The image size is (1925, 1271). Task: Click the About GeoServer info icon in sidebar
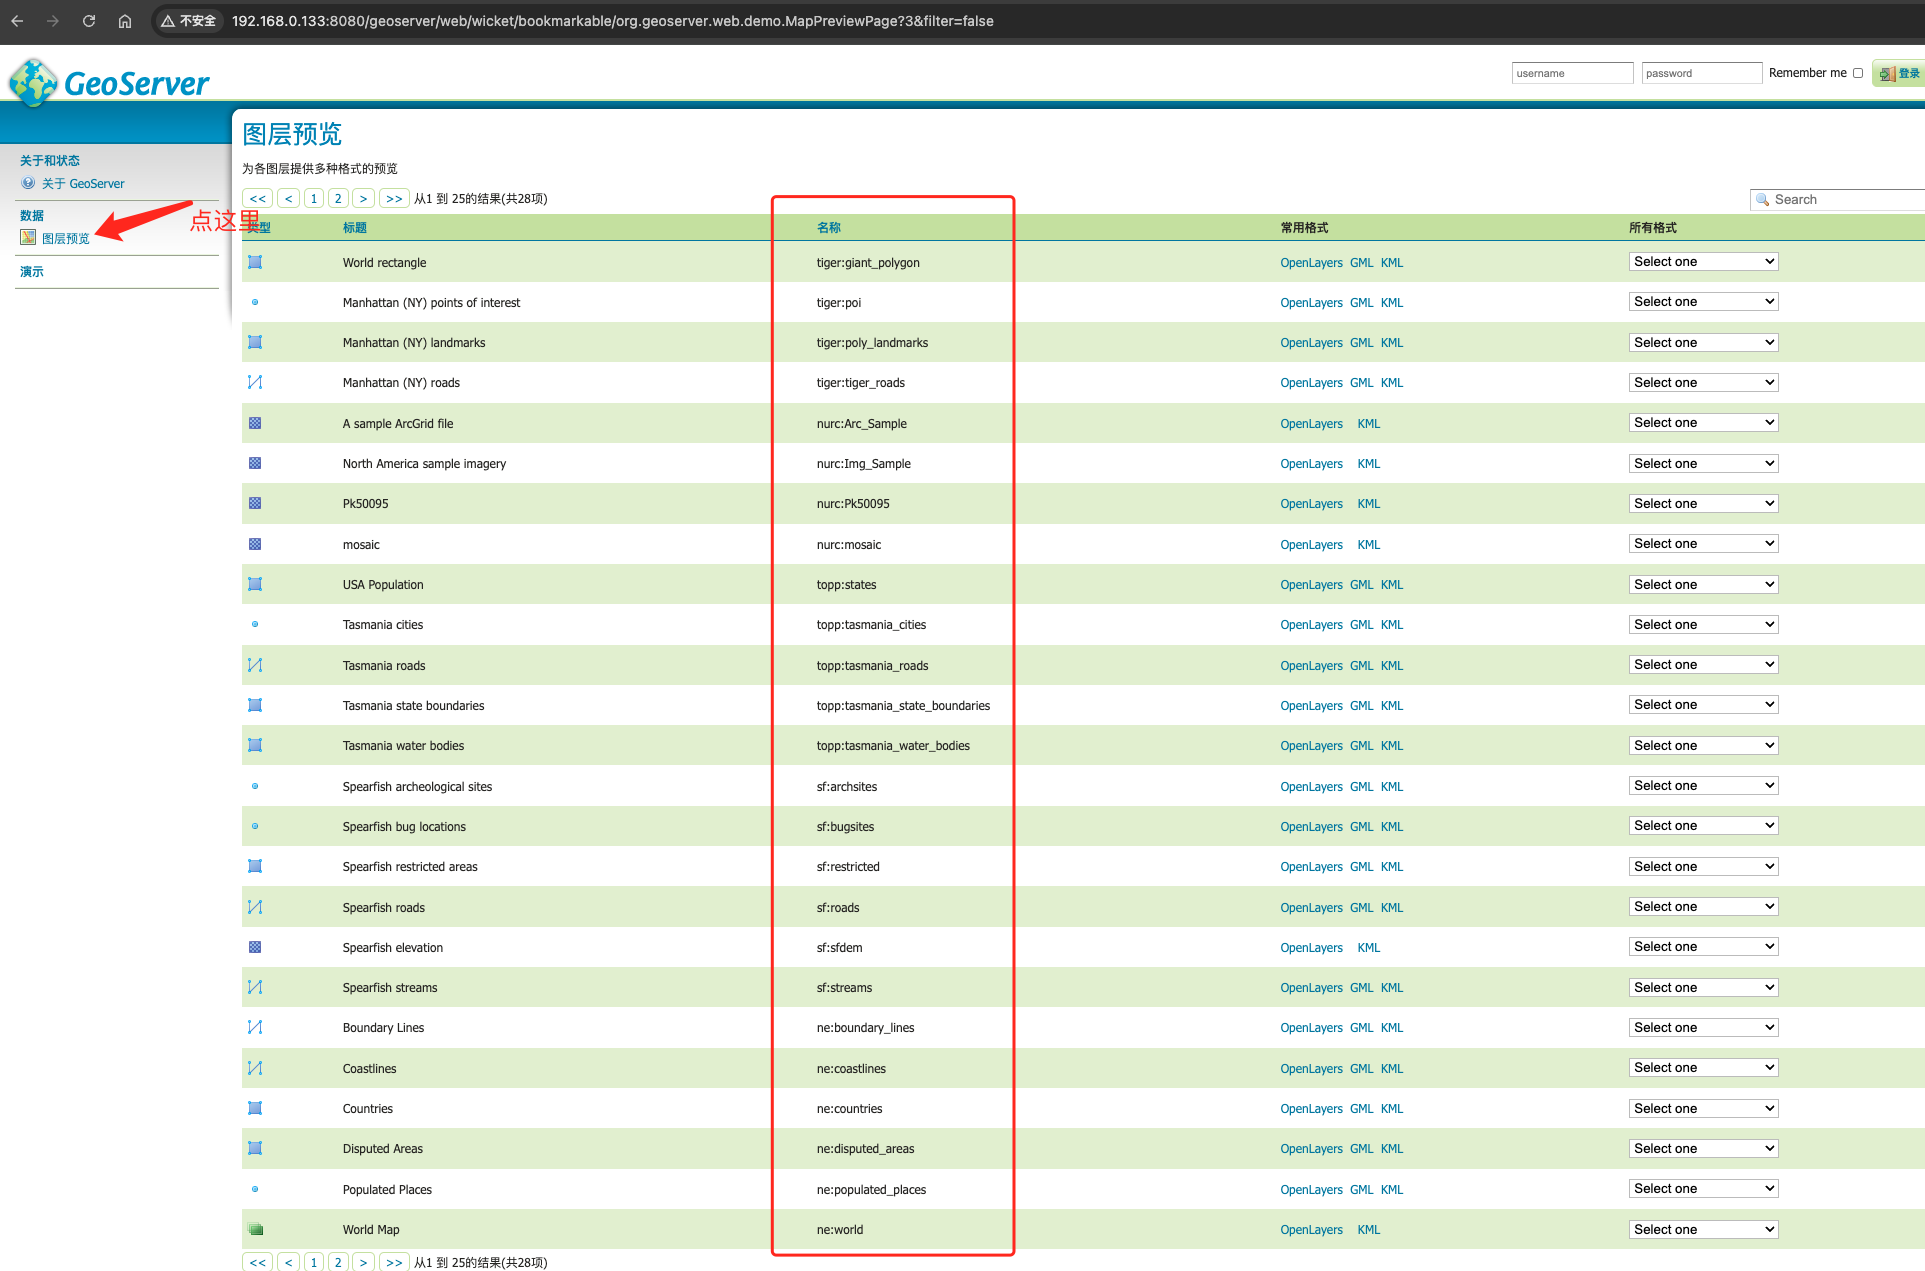point(28,183)
